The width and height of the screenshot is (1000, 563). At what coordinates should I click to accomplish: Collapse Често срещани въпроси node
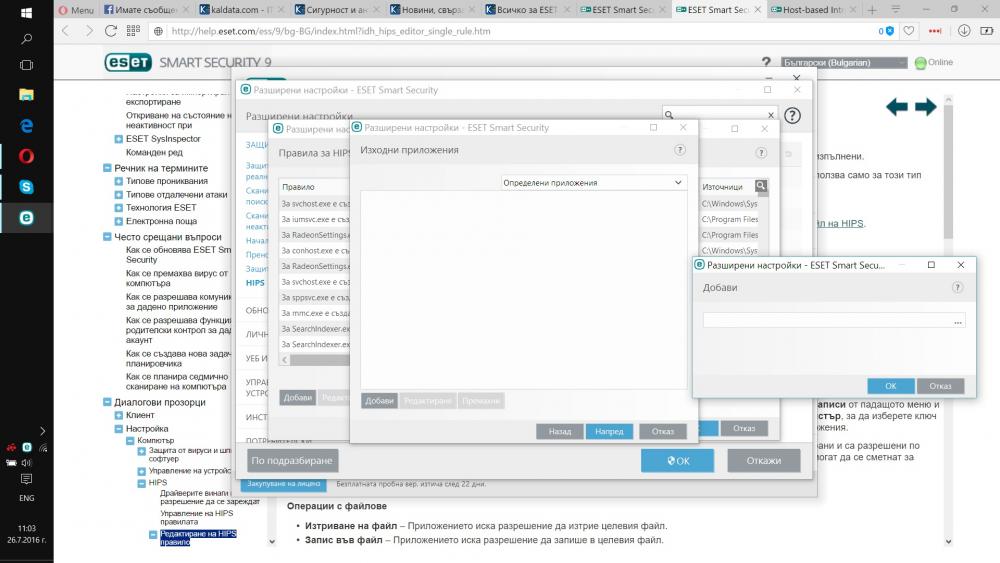[107, 237]
